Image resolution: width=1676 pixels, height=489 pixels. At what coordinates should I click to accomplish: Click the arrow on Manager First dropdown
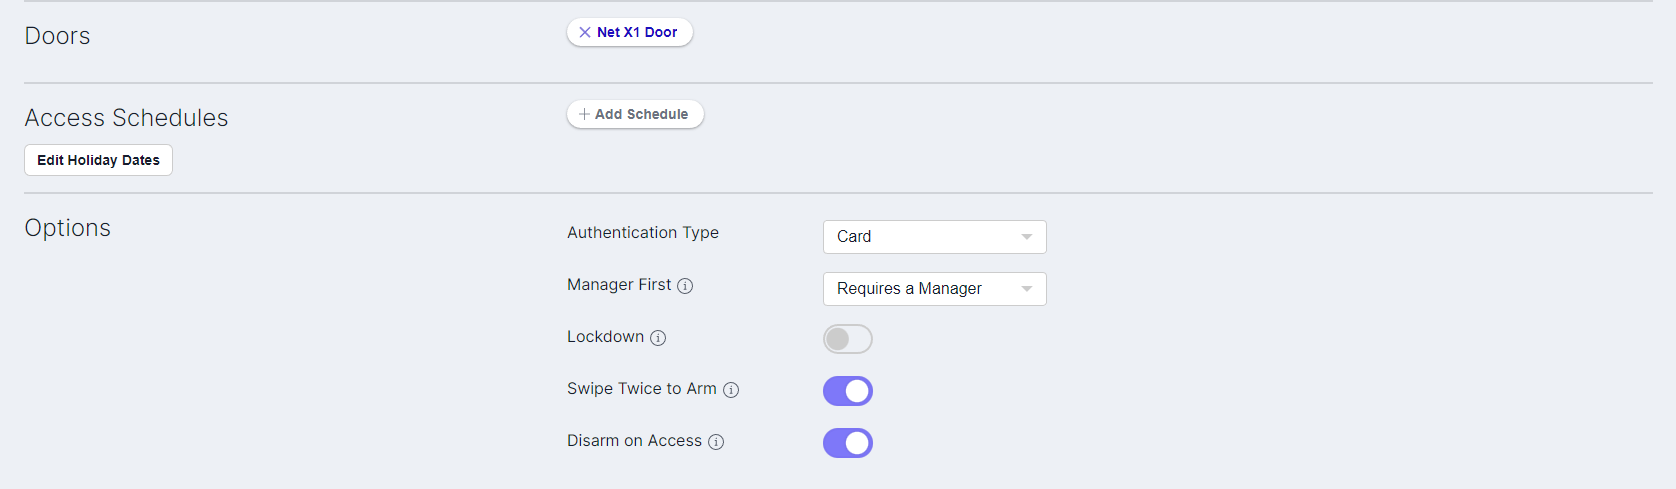tap(1026, 289)
